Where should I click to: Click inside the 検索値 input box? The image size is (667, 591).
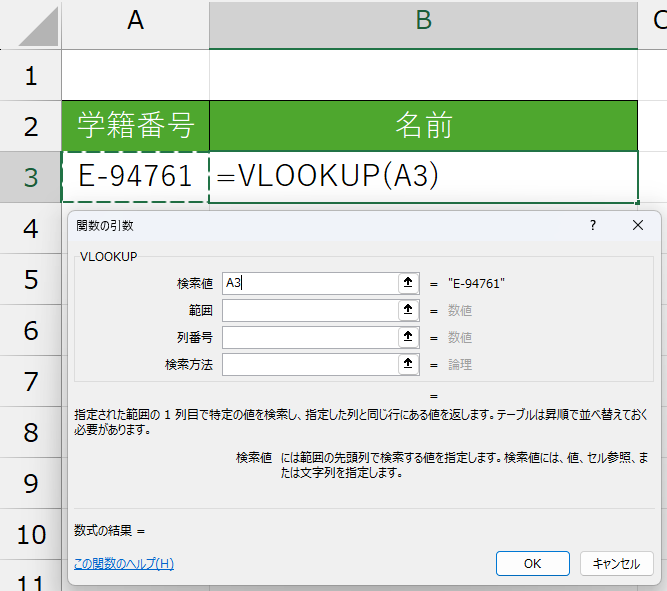(x=308, y=283)
